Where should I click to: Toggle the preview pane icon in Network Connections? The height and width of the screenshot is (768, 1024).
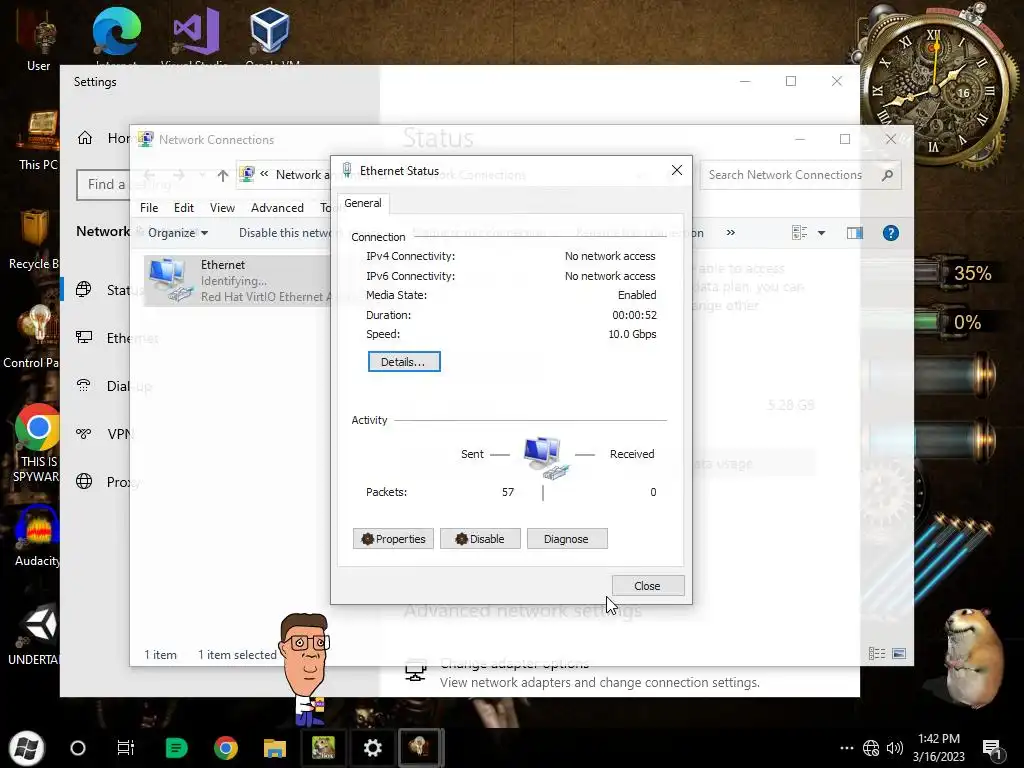click(x=855, y=233)
